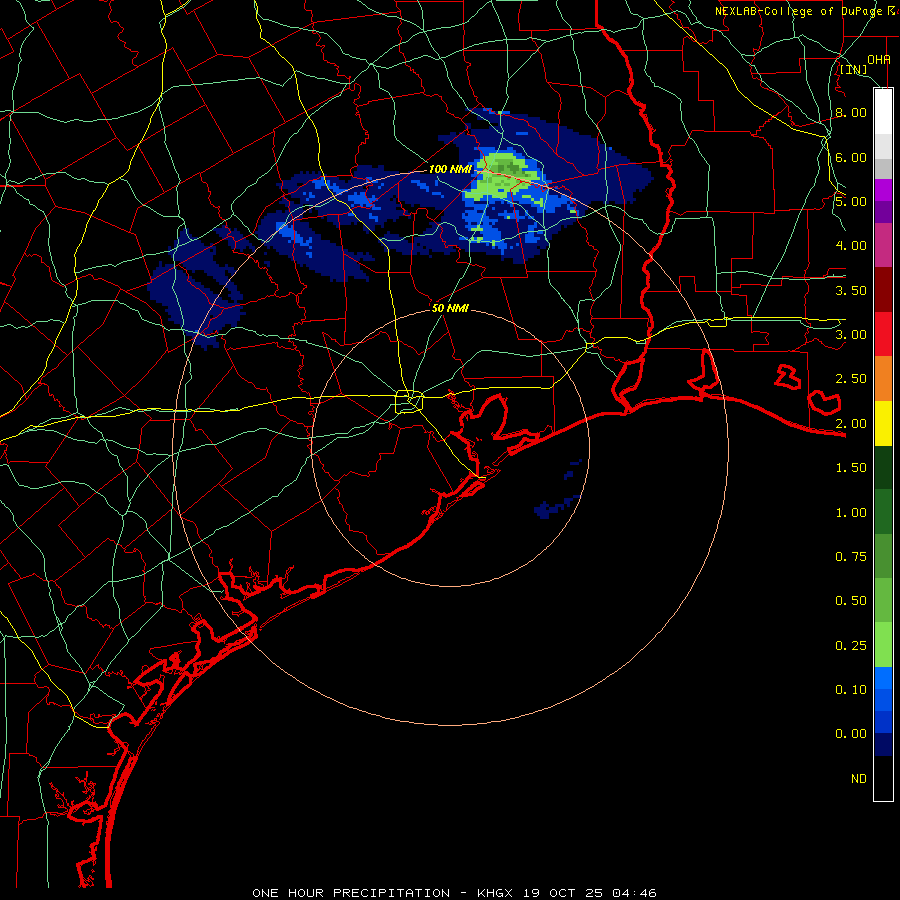Image resolution: width=900 pixels, height=900 pixels.
Task: Click the magenta swatch beside 5.00
Action: pos(883,190)
